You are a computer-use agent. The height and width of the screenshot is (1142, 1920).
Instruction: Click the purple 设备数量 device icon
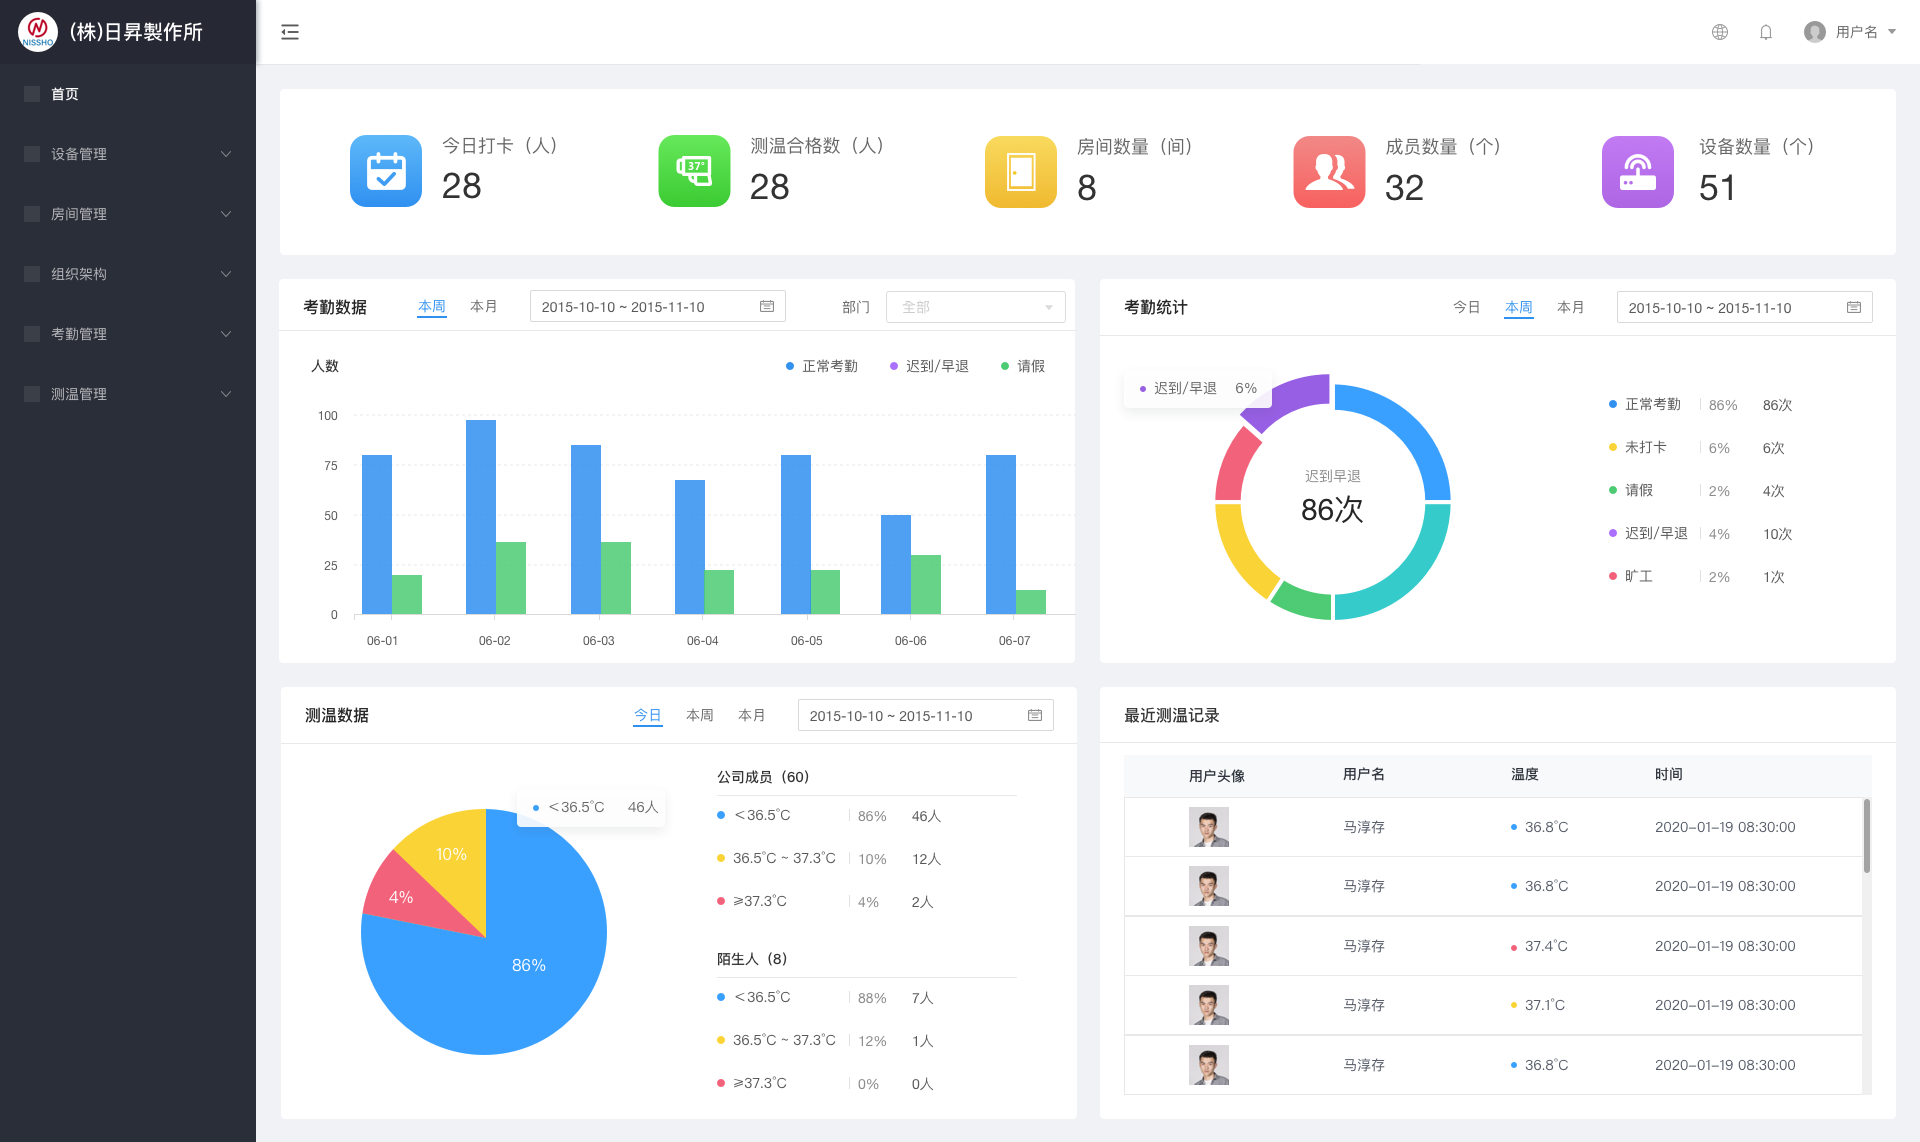1637,171
